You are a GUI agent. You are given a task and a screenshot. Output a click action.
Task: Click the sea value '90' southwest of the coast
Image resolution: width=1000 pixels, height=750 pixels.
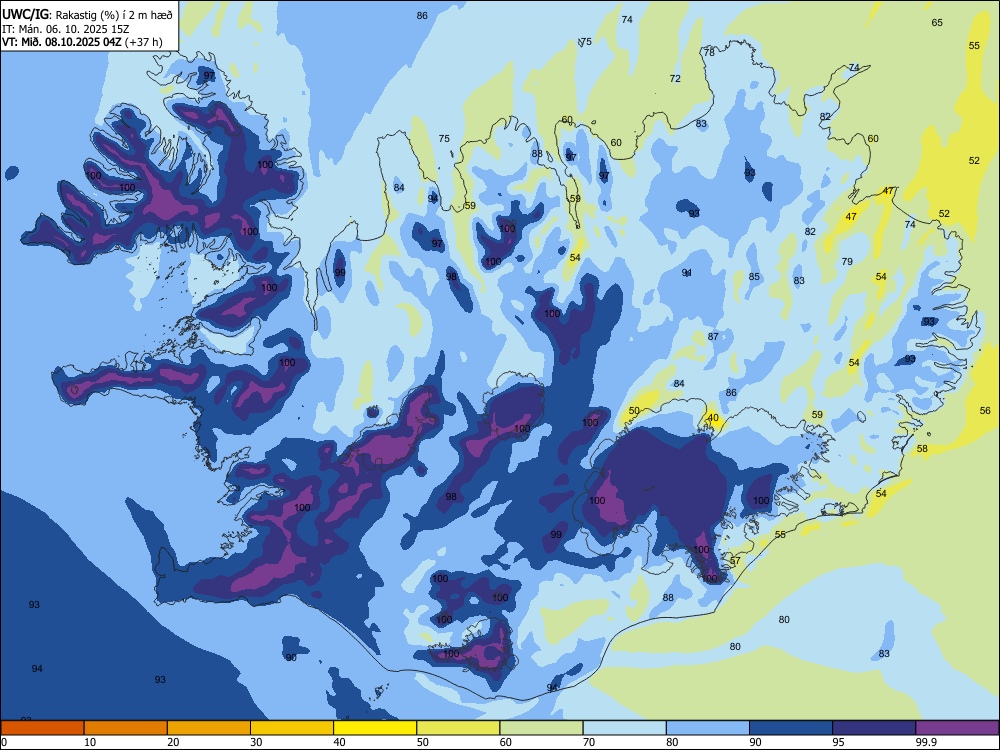291,658
